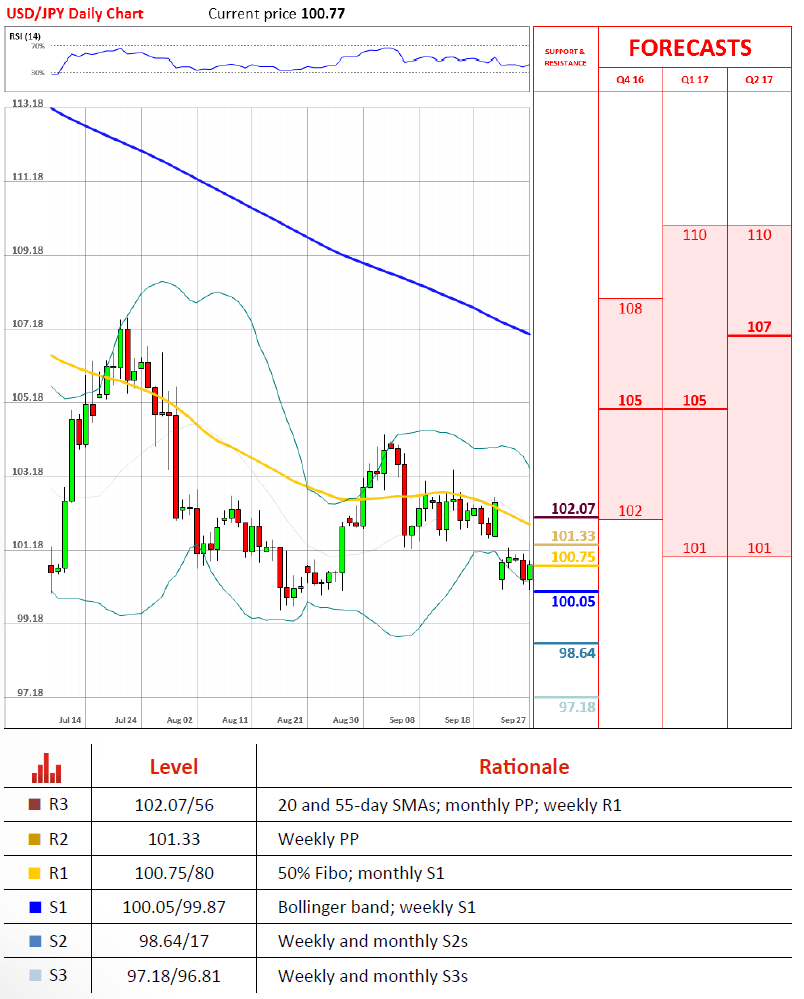The height and width of the screenshot is (999, 804).
Task: Click the 'Aug 02' date label
Action: coord(180,720)
